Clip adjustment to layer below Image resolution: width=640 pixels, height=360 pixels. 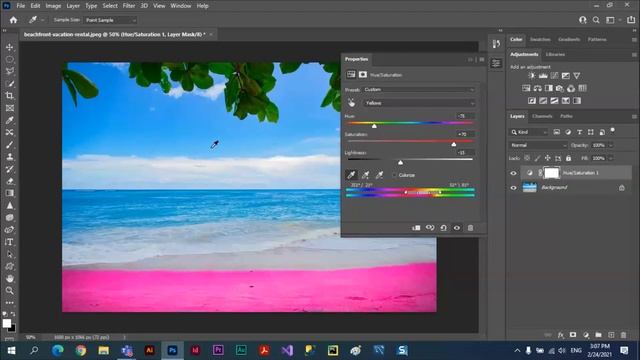416,228
